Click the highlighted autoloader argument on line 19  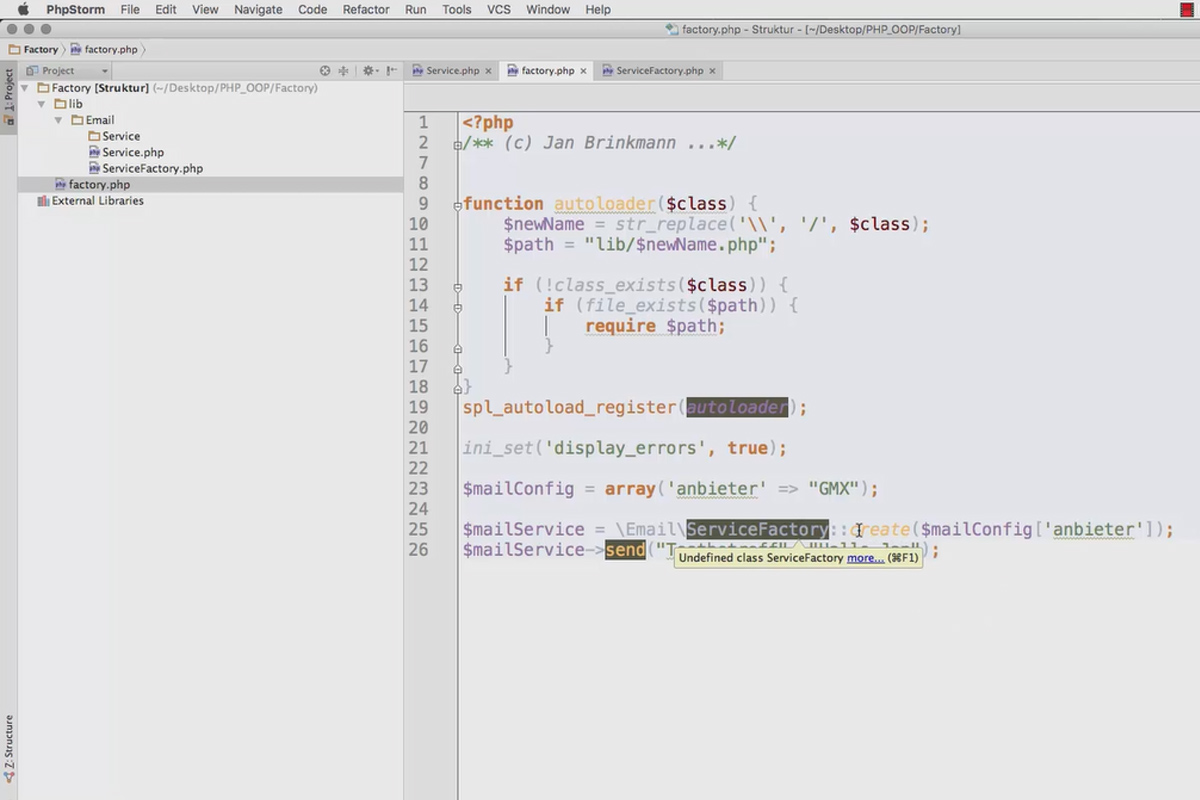coord(737,407)
